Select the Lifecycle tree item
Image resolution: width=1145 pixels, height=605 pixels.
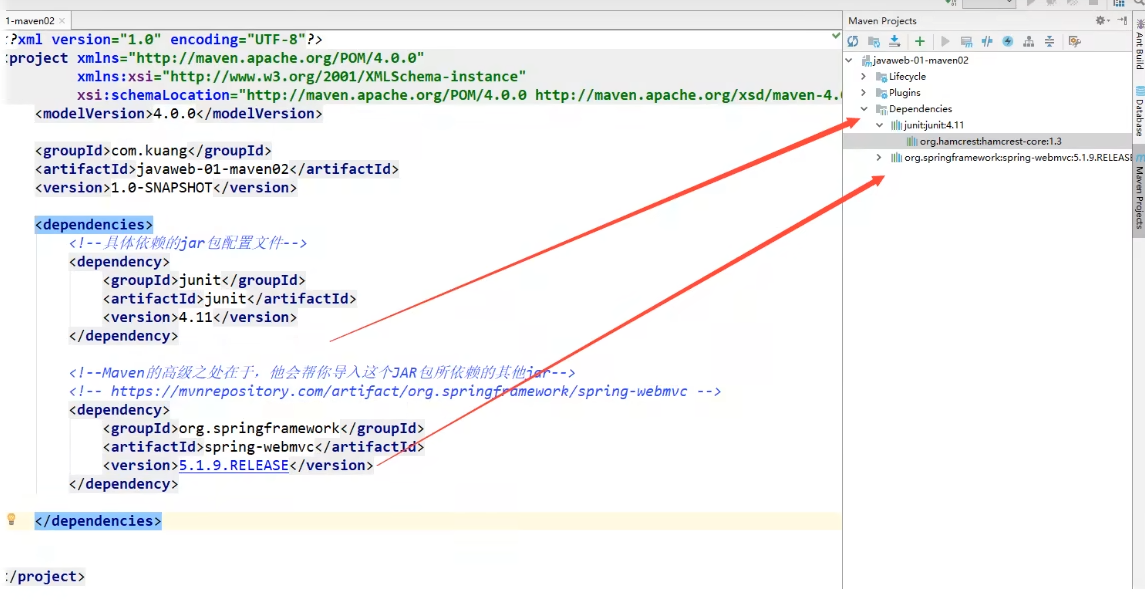[907, 77]
